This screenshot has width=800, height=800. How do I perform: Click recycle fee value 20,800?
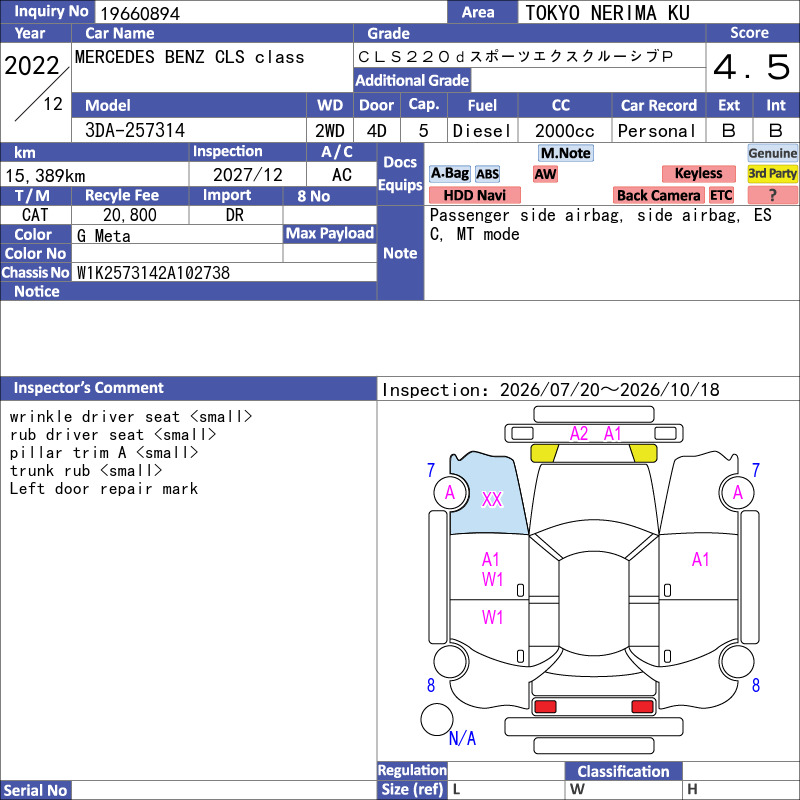[130, 215]
